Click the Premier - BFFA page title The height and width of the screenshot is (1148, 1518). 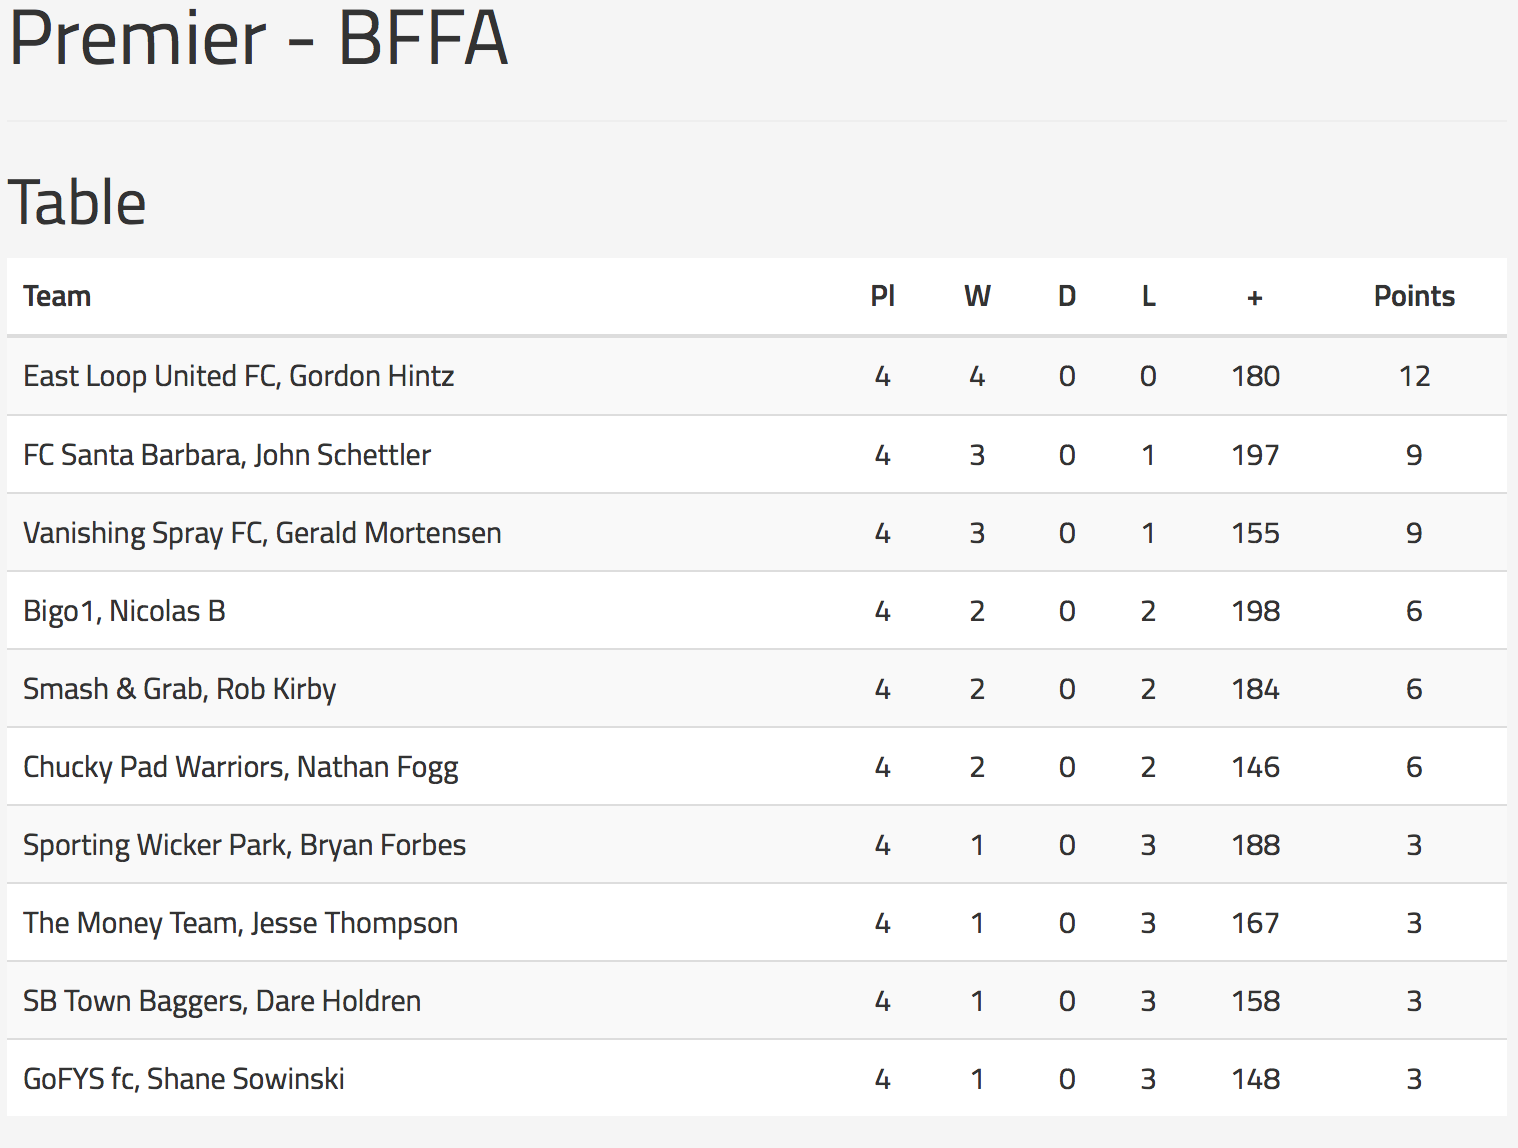[259, 38]
